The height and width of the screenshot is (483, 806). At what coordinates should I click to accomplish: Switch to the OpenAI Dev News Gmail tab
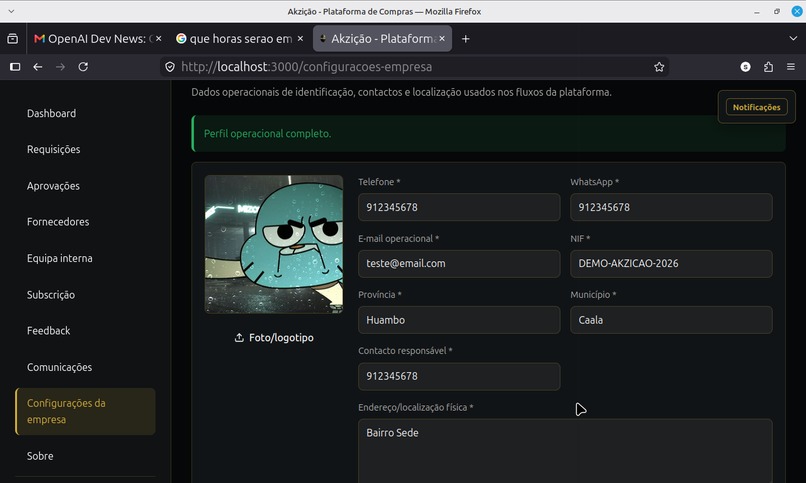coord(98,39)
